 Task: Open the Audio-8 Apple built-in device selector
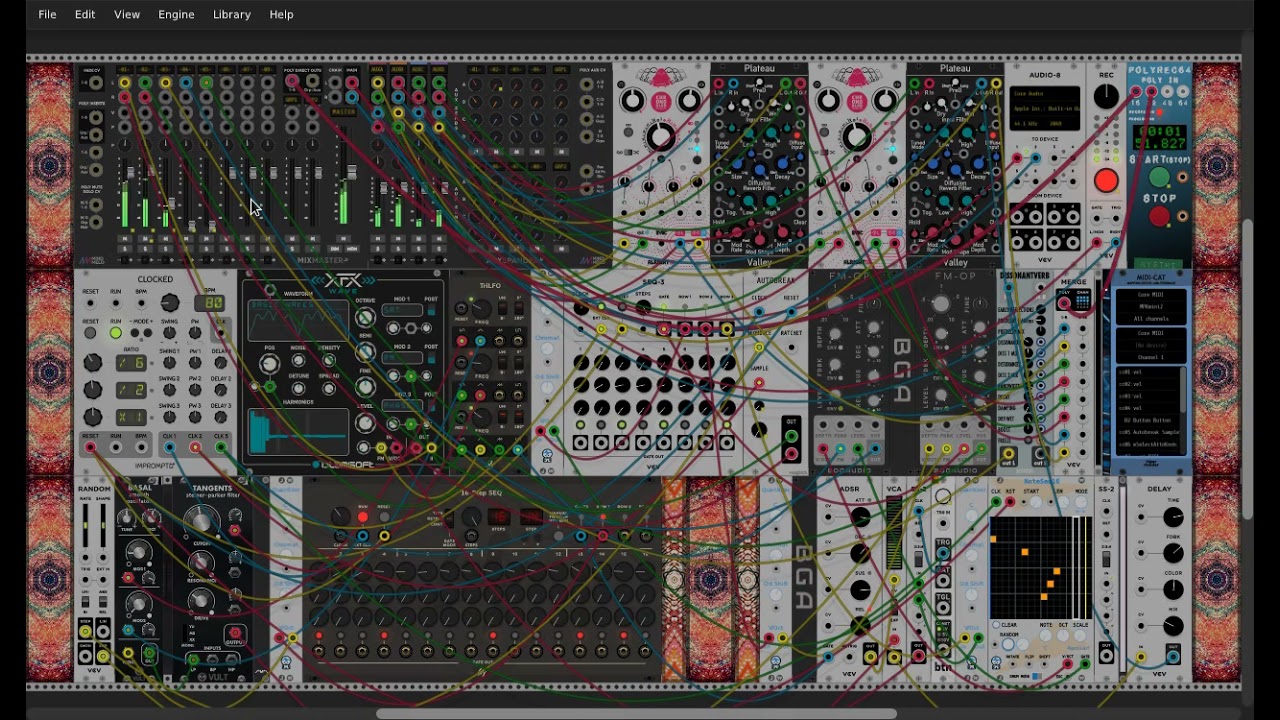pos(1045,108)
